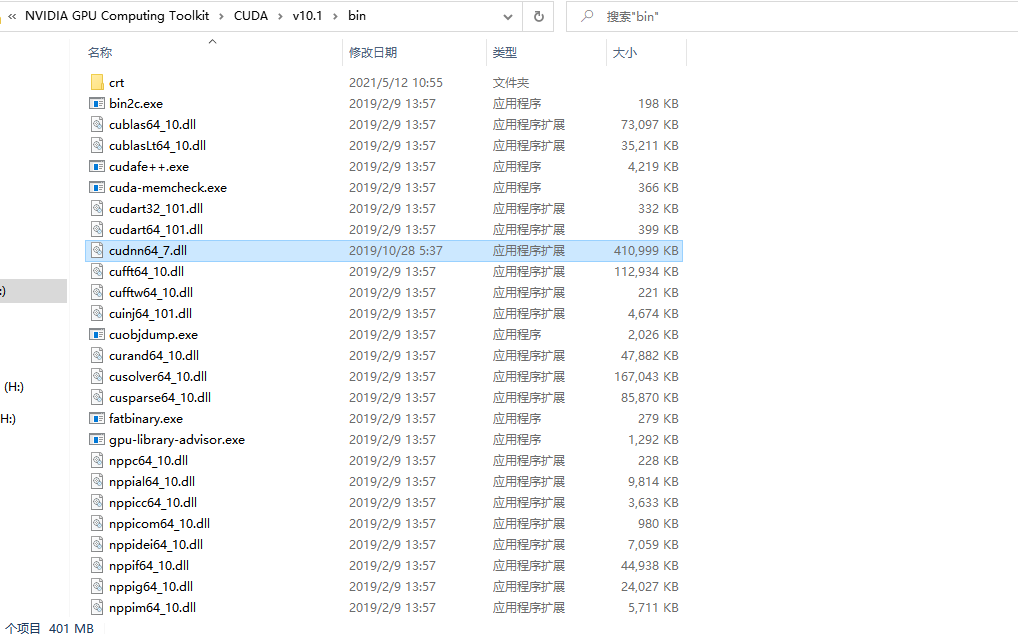This screenshot has height=635, width=1018.
Task: Select the (H:) drive in navigation pane
Action: 14,387
